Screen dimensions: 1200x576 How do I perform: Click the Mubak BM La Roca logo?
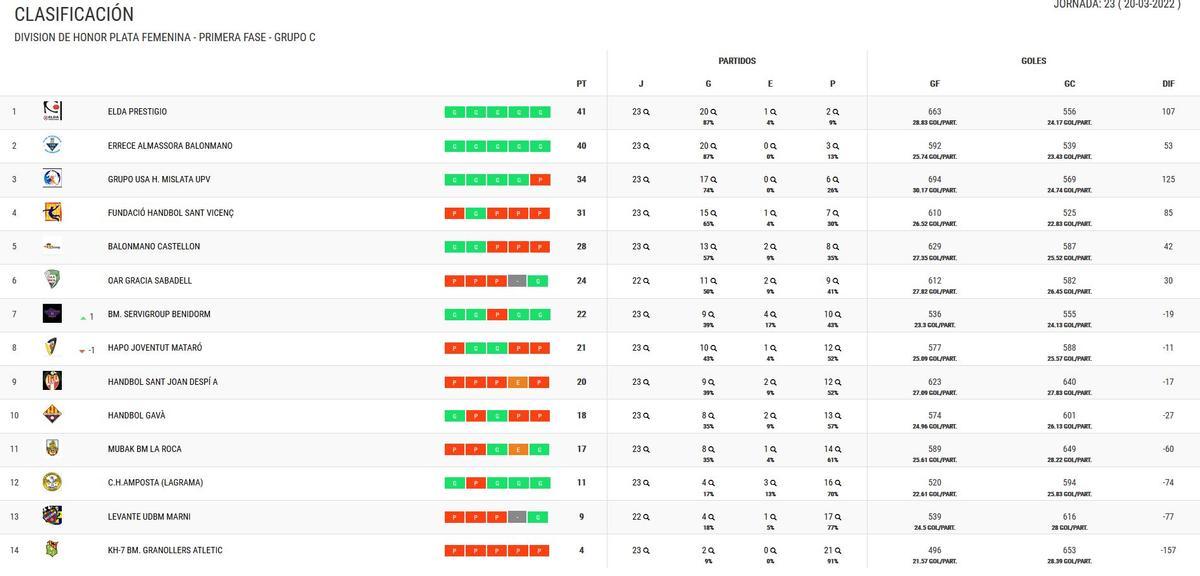point(51,448)
